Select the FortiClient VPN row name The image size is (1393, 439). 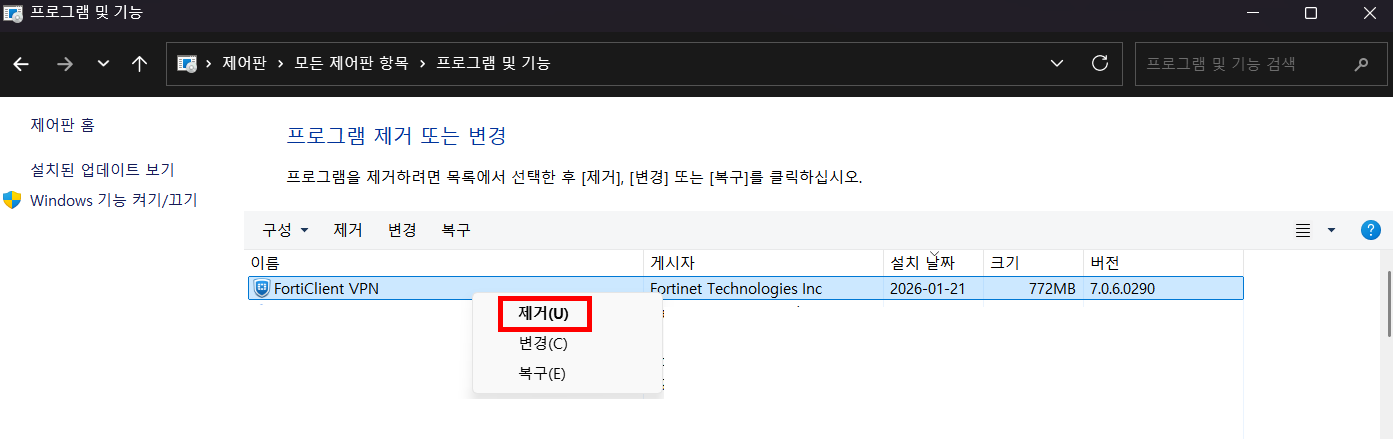point(326,289)
